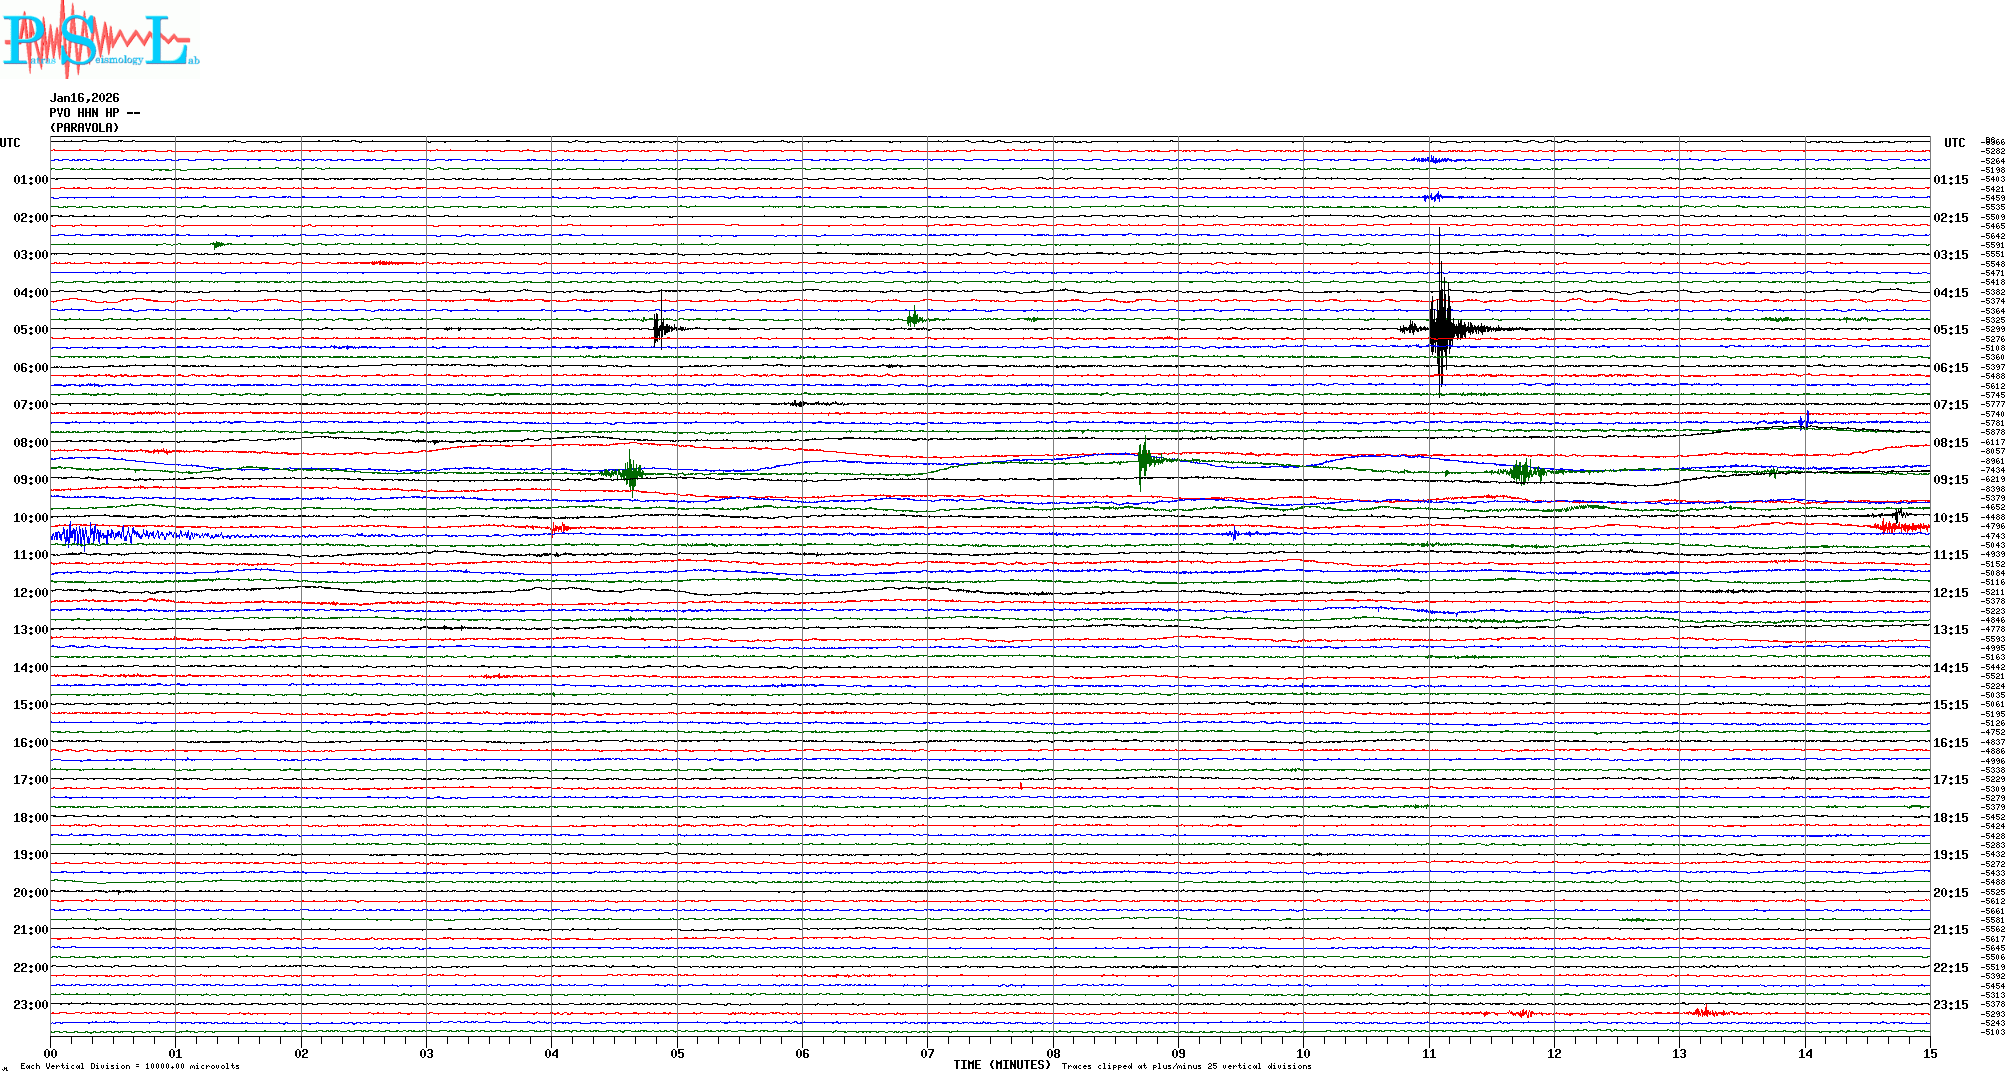Screen dimensions: 2010x1080
Task: Click the PVO HHN HP station label
Action: pyautogui.click(x=94, y=113)
